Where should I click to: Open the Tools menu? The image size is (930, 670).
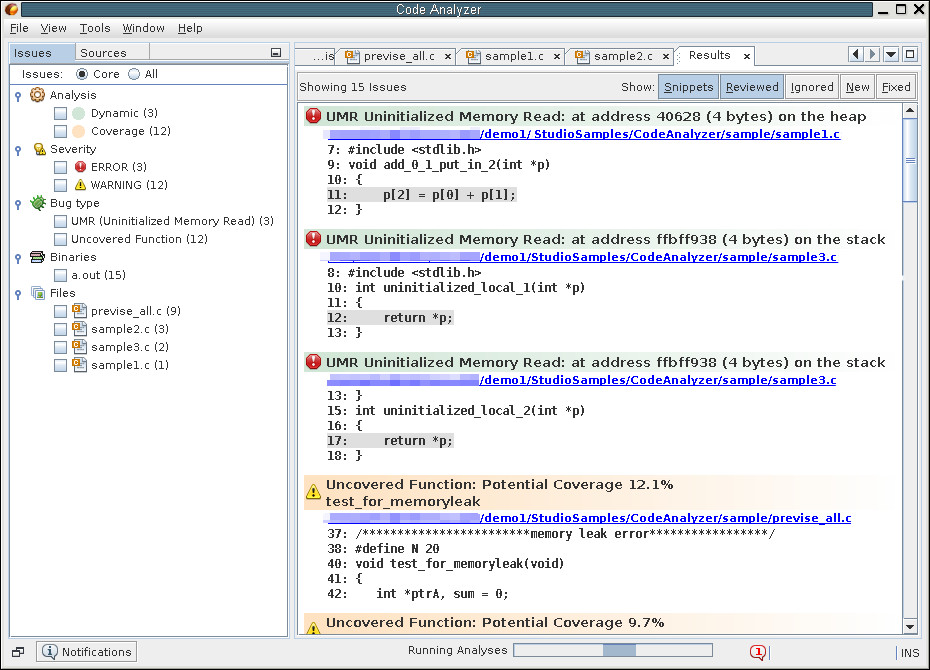(x=95, y=28)
